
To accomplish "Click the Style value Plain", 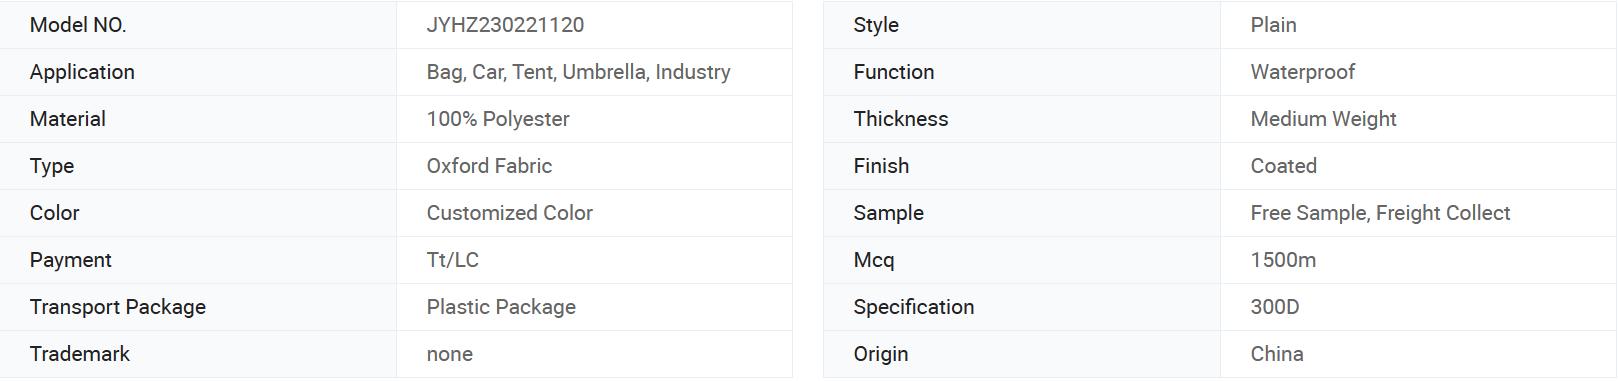I will 1273,25.
